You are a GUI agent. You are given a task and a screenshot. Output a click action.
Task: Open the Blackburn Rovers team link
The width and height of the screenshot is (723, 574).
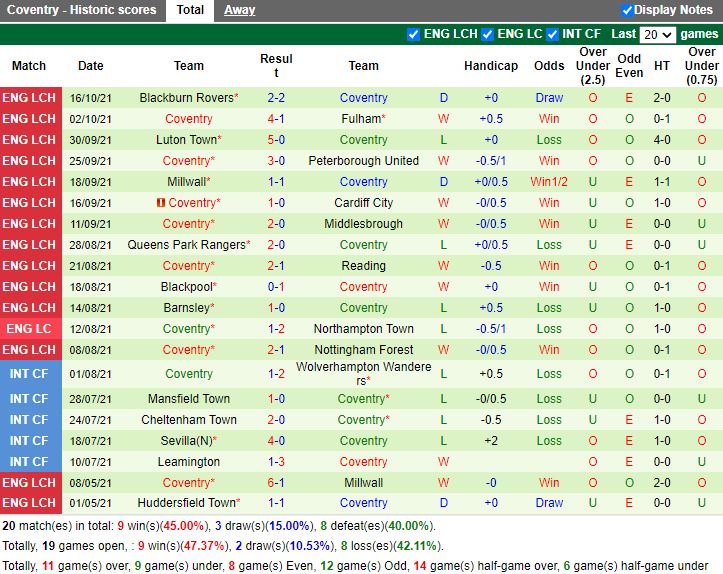tap(185, 98)
